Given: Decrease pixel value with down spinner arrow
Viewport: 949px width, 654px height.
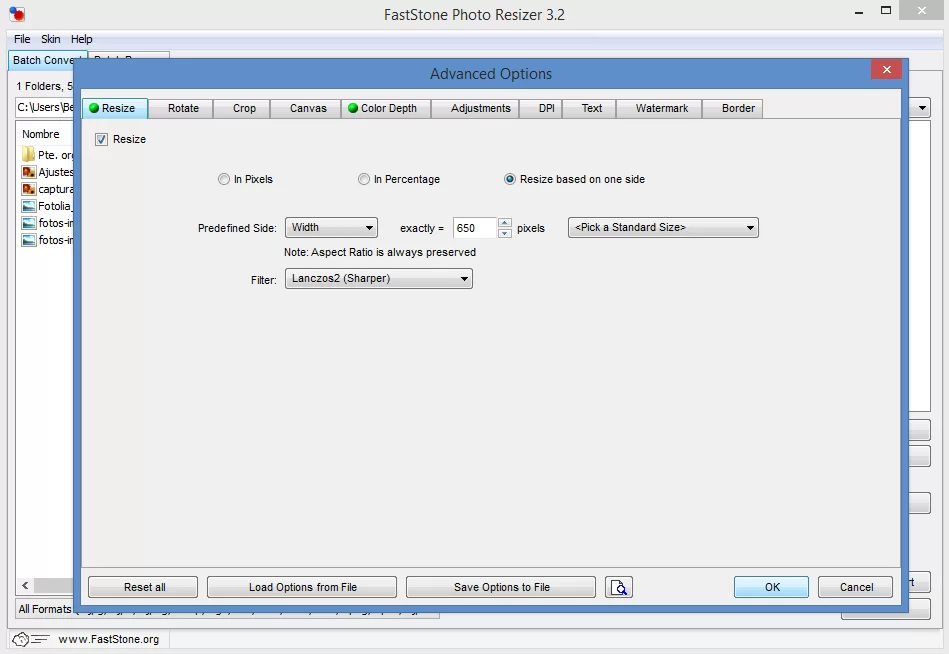Looking at the screenshot, I should coord(505,233).
